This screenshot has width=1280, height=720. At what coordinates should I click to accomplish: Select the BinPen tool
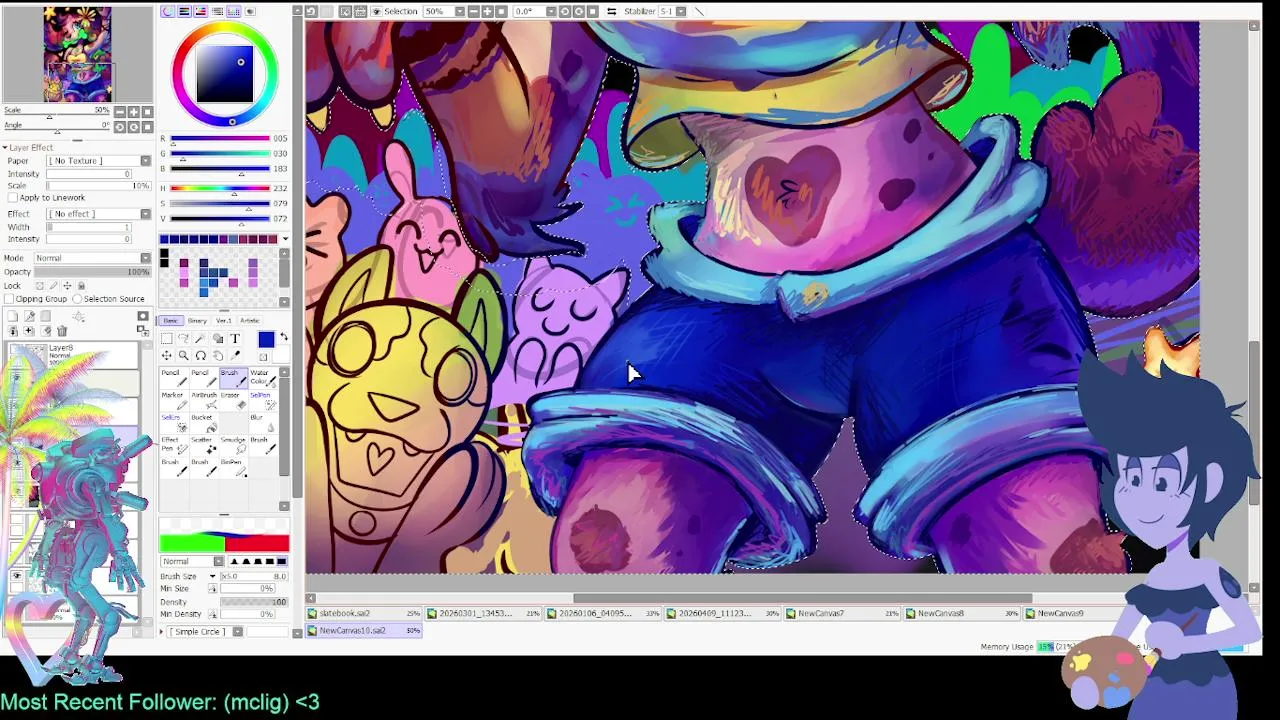(x=233, y=468)
